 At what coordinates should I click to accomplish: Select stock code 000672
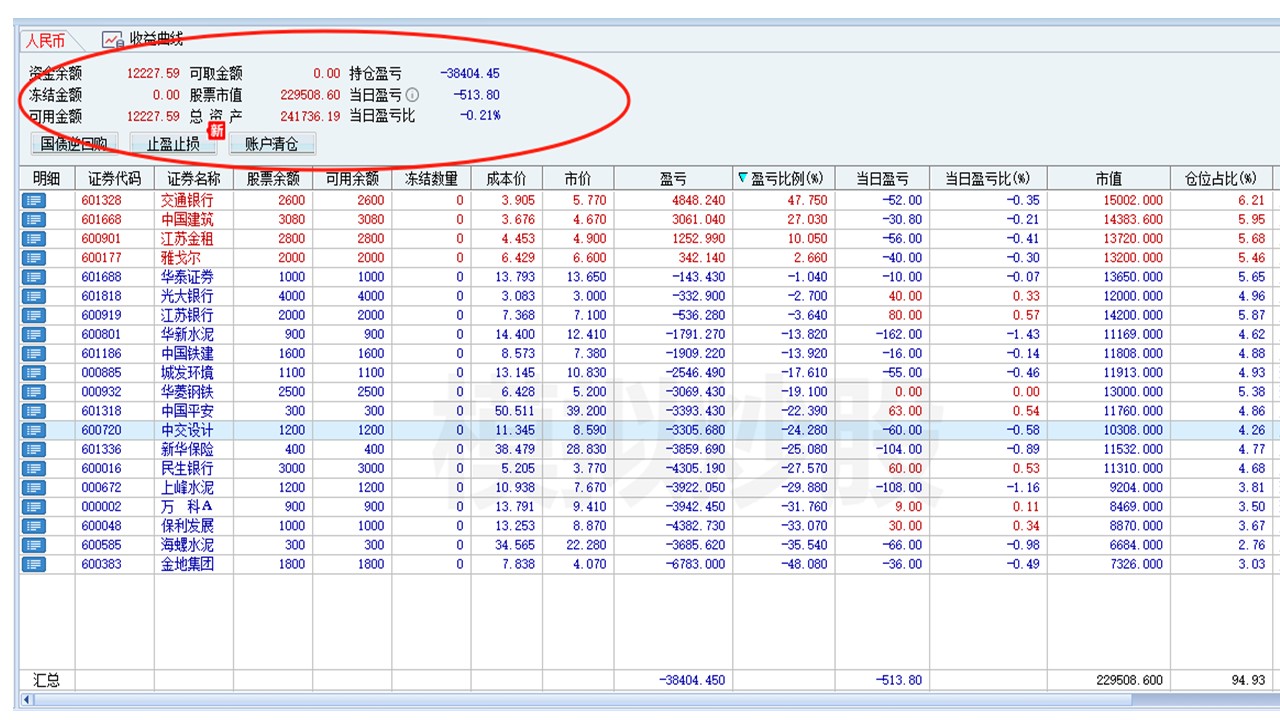[101, 488]
